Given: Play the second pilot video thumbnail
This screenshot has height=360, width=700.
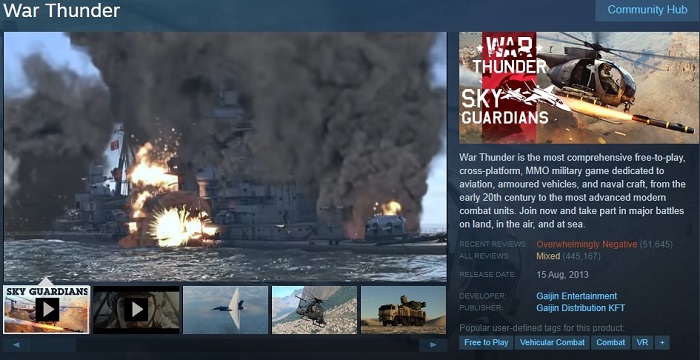Looking at the screenshot, I should (137, 310).
